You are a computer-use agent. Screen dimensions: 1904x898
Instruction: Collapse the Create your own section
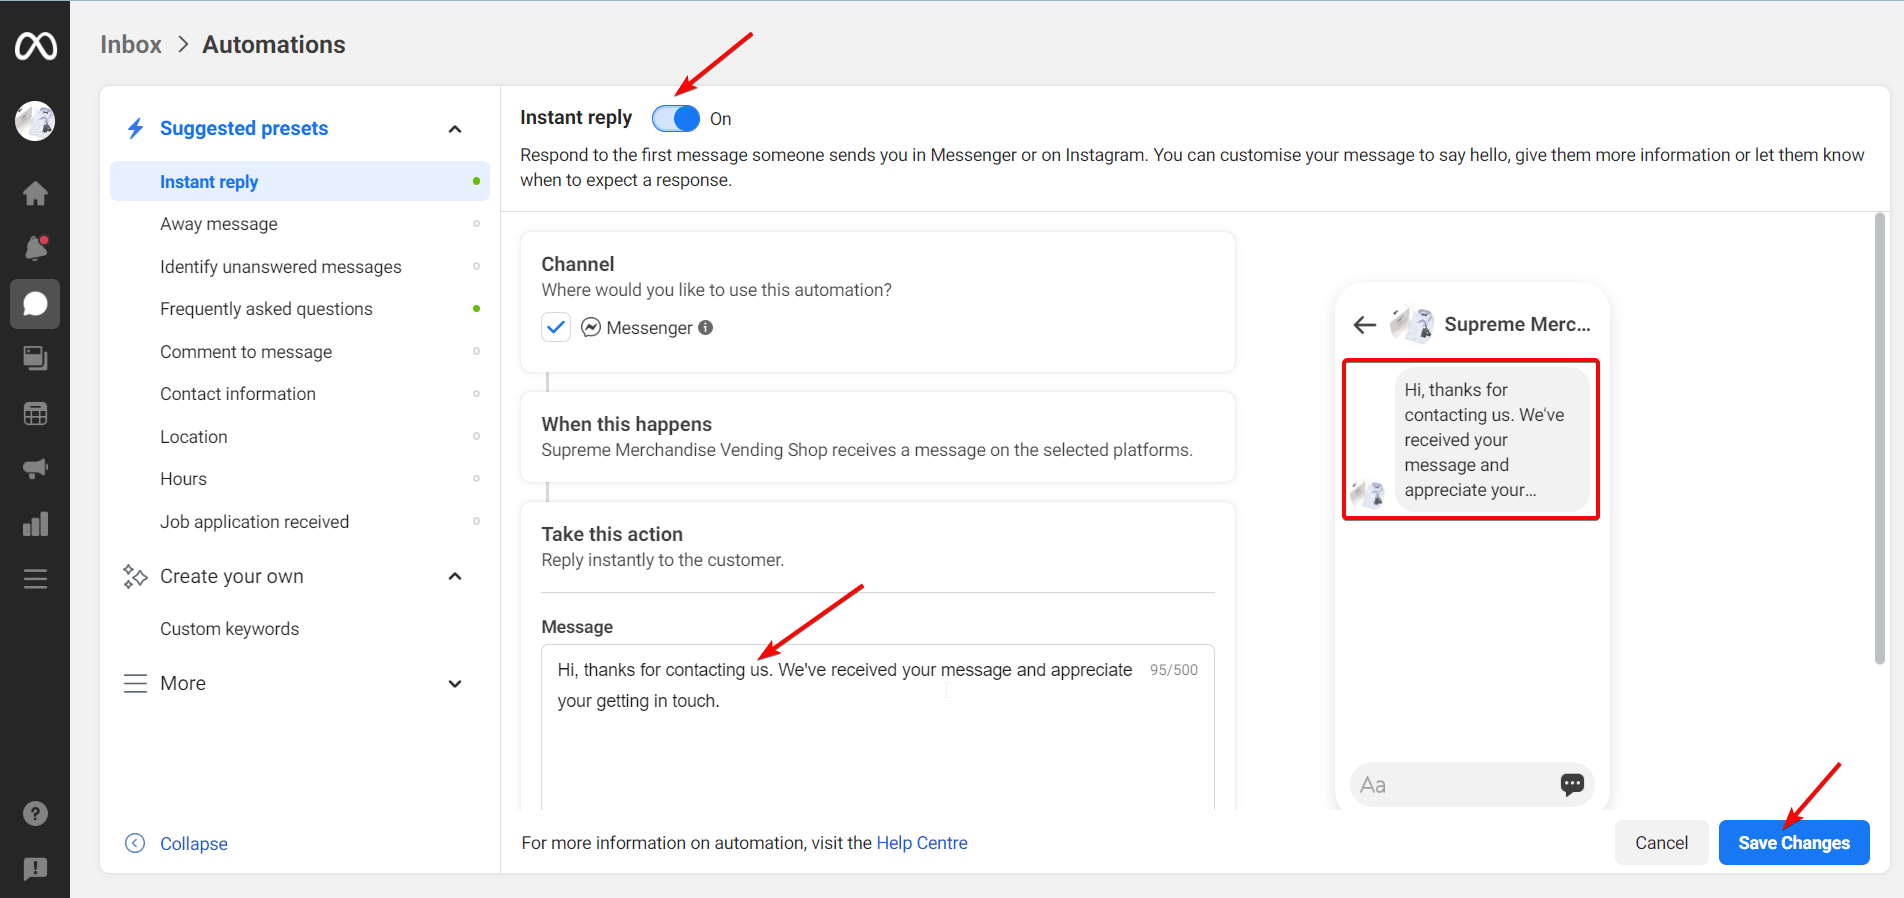coord(455,576)
